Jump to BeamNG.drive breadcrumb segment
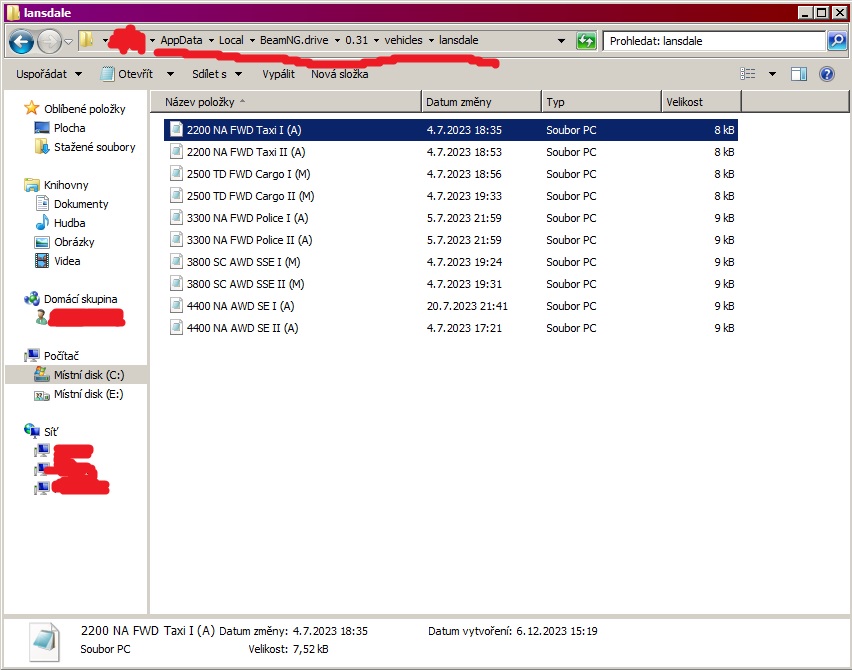The width and height of the screenshot is (852, 670). click(x=294, y=40)
